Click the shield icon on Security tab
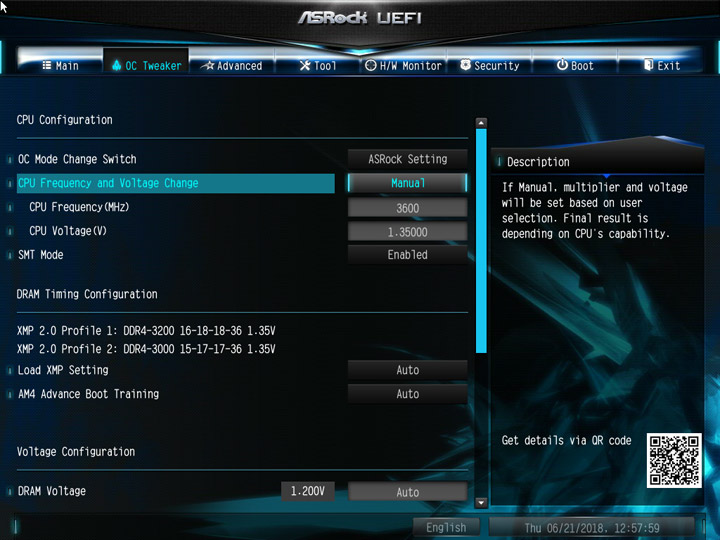 coord(465,65)
